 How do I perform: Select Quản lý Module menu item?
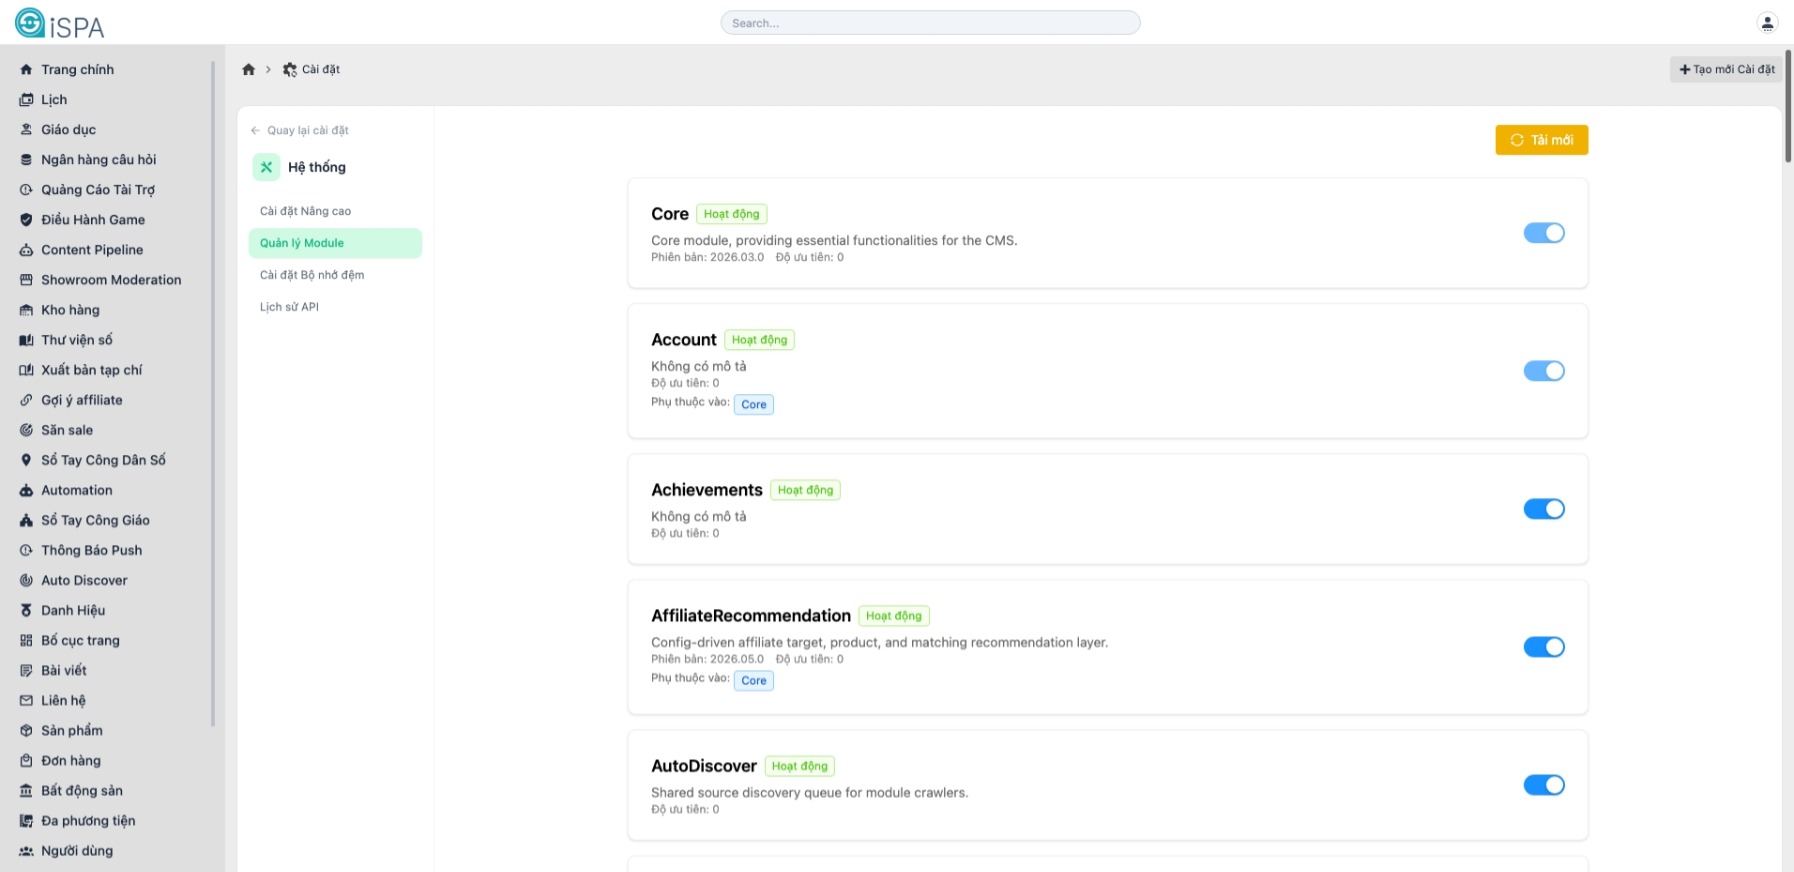(x=335, y=243)
